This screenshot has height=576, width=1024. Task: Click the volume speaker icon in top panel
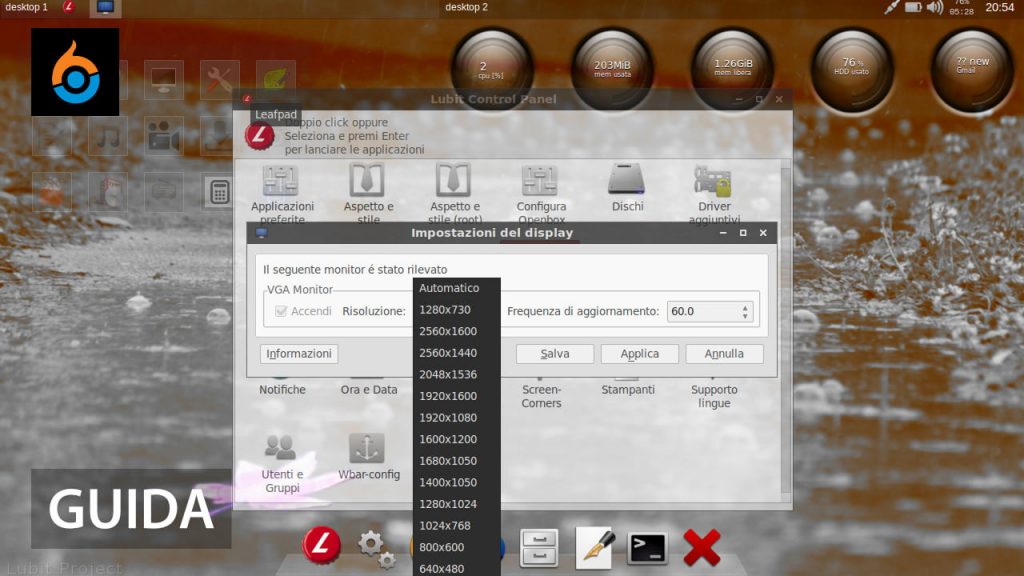[x=935, y=7]
